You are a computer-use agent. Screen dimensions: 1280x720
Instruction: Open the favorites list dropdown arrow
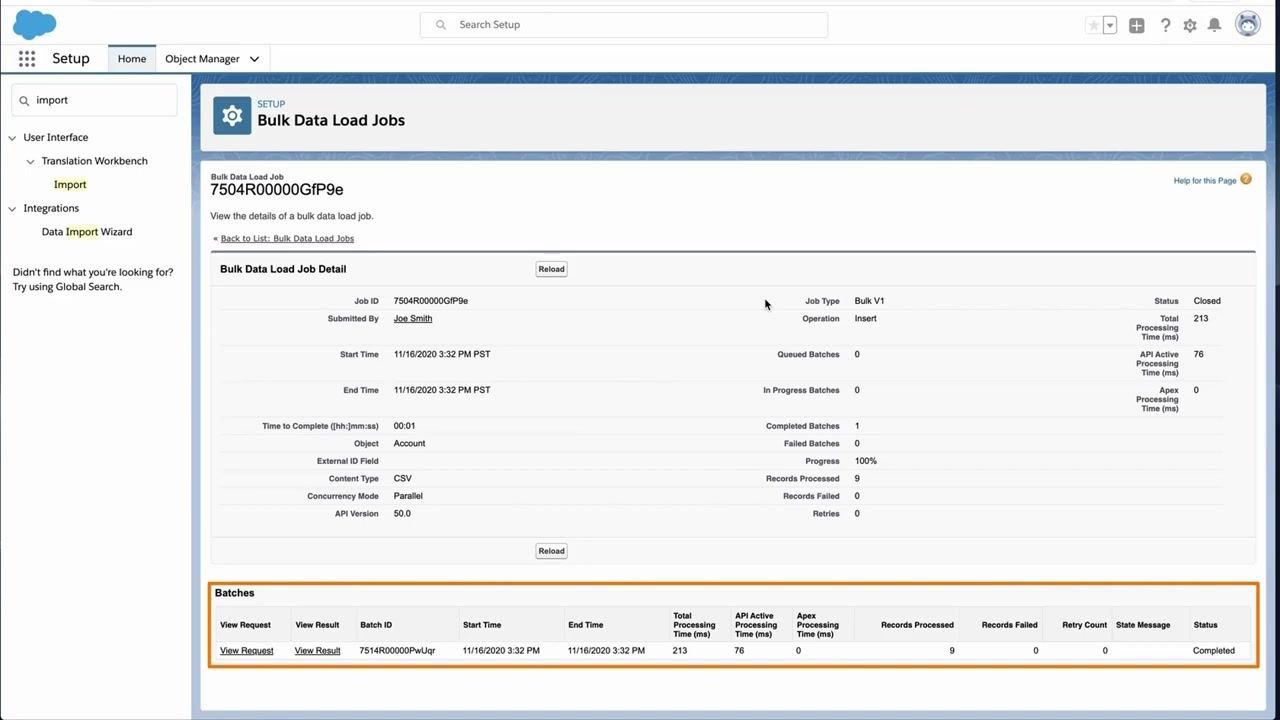tap(1110, 25)
